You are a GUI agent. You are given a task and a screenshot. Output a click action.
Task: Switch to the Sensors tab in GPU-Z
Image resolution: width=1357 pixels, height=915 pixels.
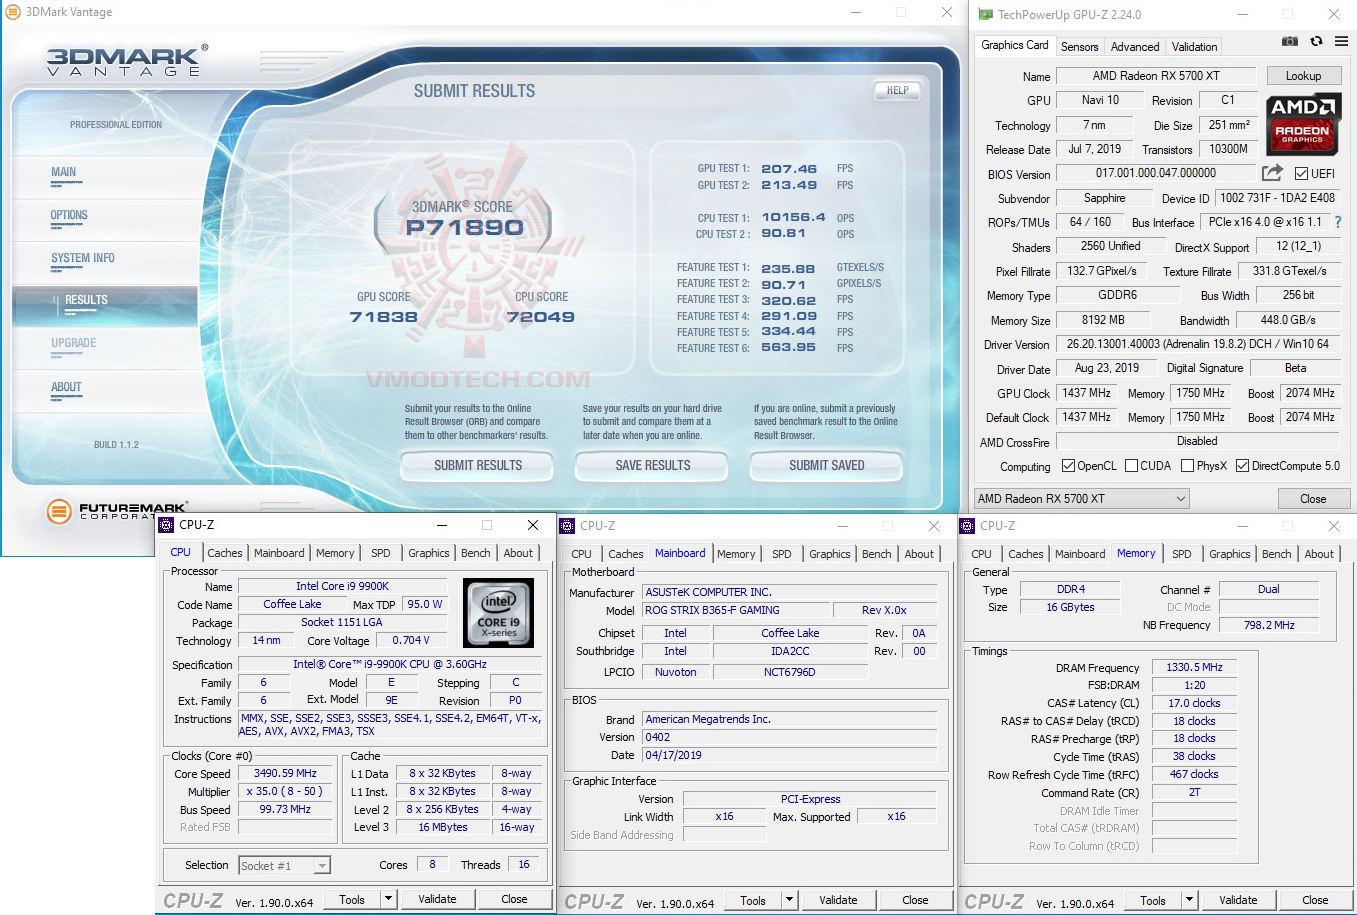pos(1079,46)
